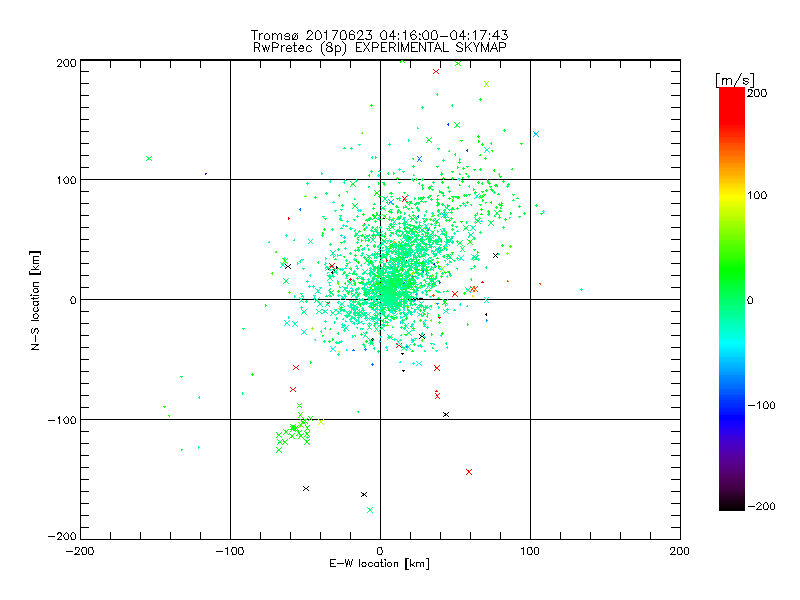
Task: Click the y-axis tick label '-100'
Action: [x=62, y=420]
